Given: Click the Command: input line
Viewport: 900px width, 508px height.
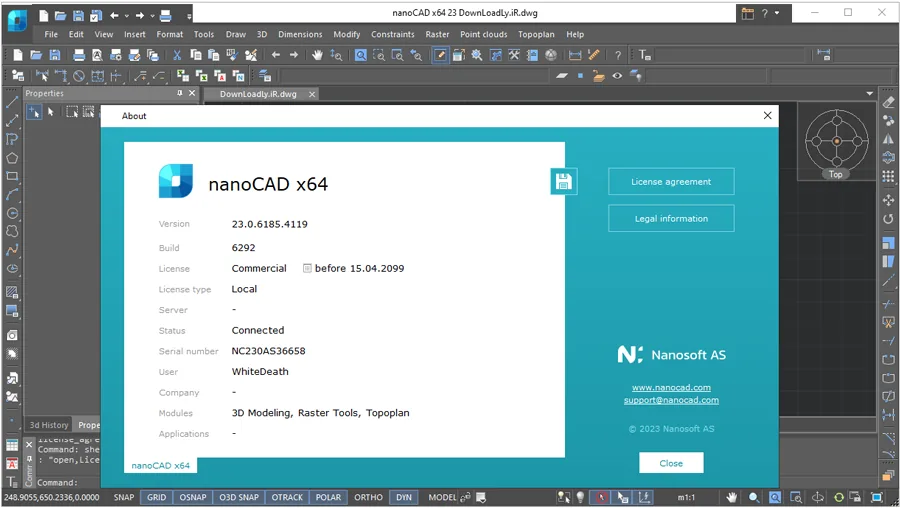Looking at the screenshot, I should [x=69, y=483].
